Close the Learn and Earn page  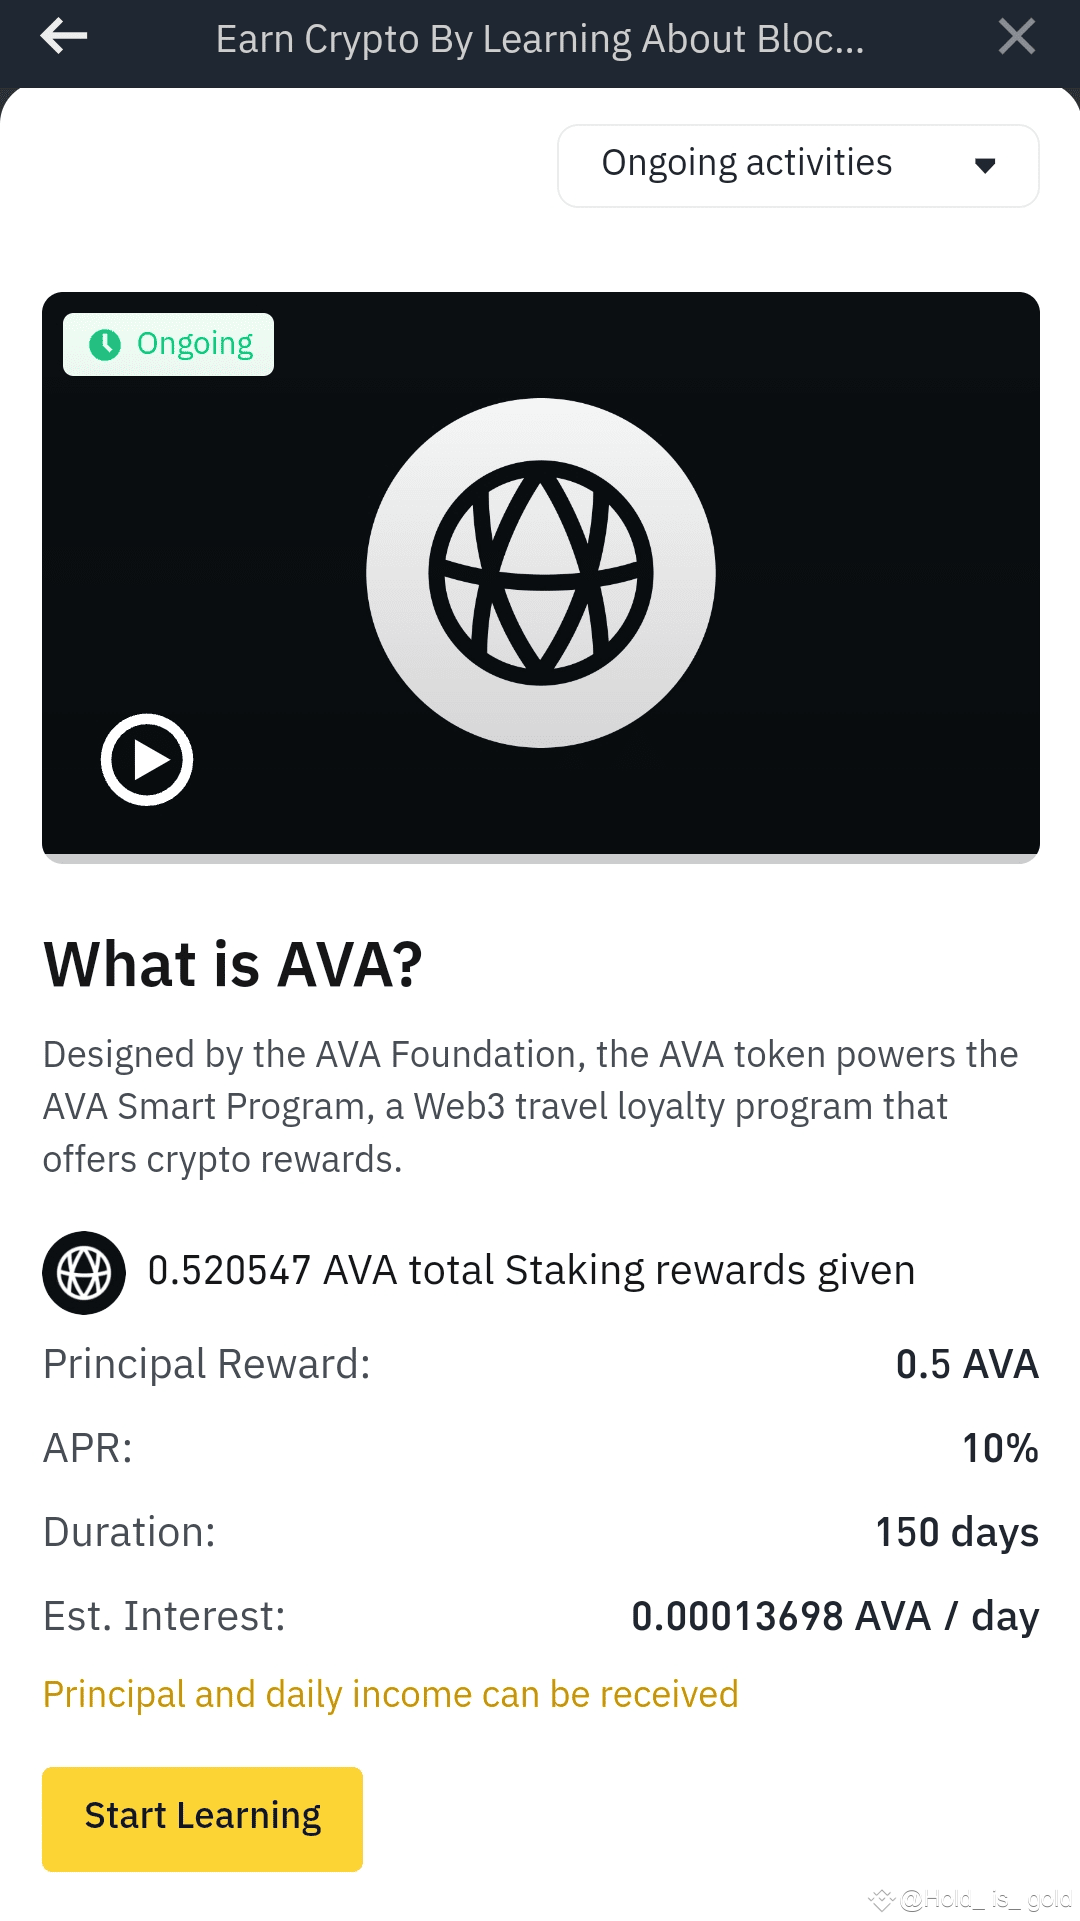pyautogui.click(x=1016, y=36)
